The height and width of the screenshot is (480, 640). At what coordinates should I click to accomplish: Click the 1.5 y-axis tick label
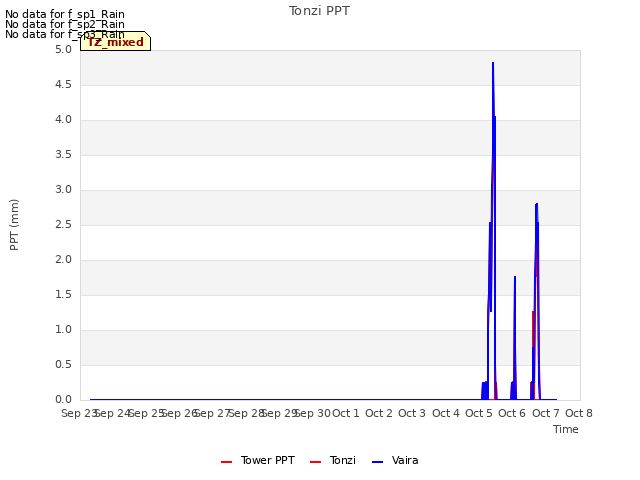(x=63, y=295)
